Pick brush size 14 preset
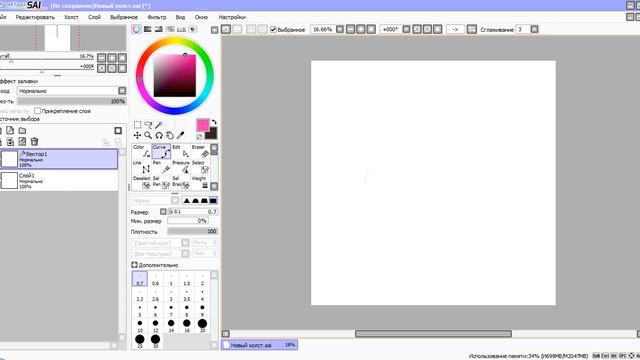Image resolution: width=640 pixels, height=360 pixels. click(171, 326)
